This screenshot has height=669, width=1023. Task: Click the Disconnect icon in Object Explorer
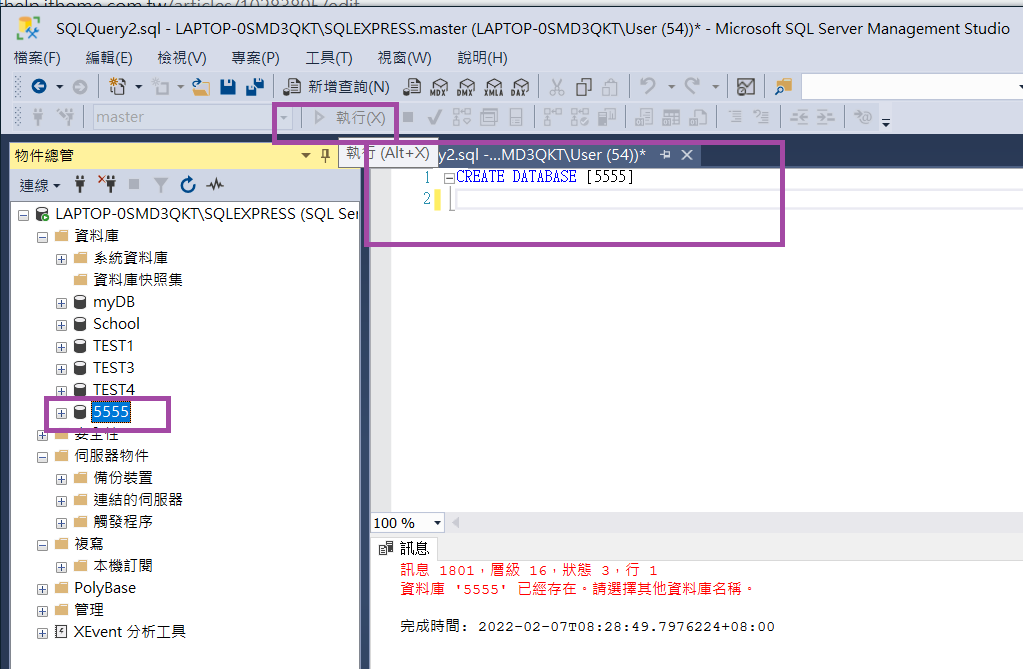[x=107, y=185]
